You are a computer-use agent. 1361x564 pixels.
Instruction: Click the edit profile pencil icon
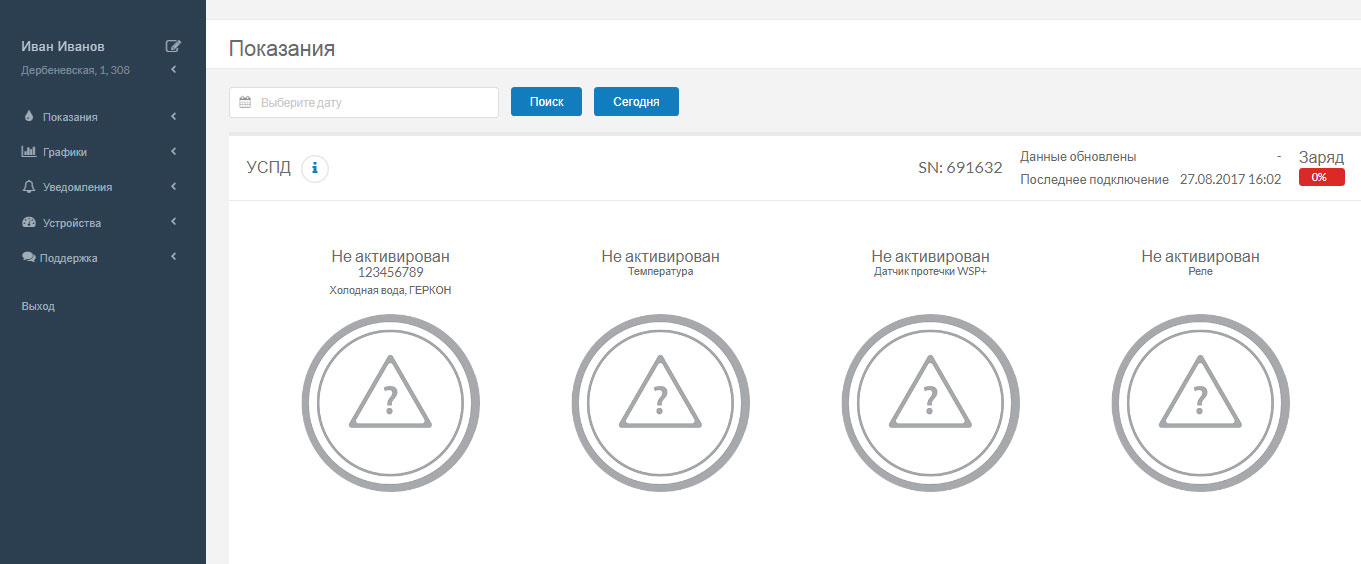[173, 46]
